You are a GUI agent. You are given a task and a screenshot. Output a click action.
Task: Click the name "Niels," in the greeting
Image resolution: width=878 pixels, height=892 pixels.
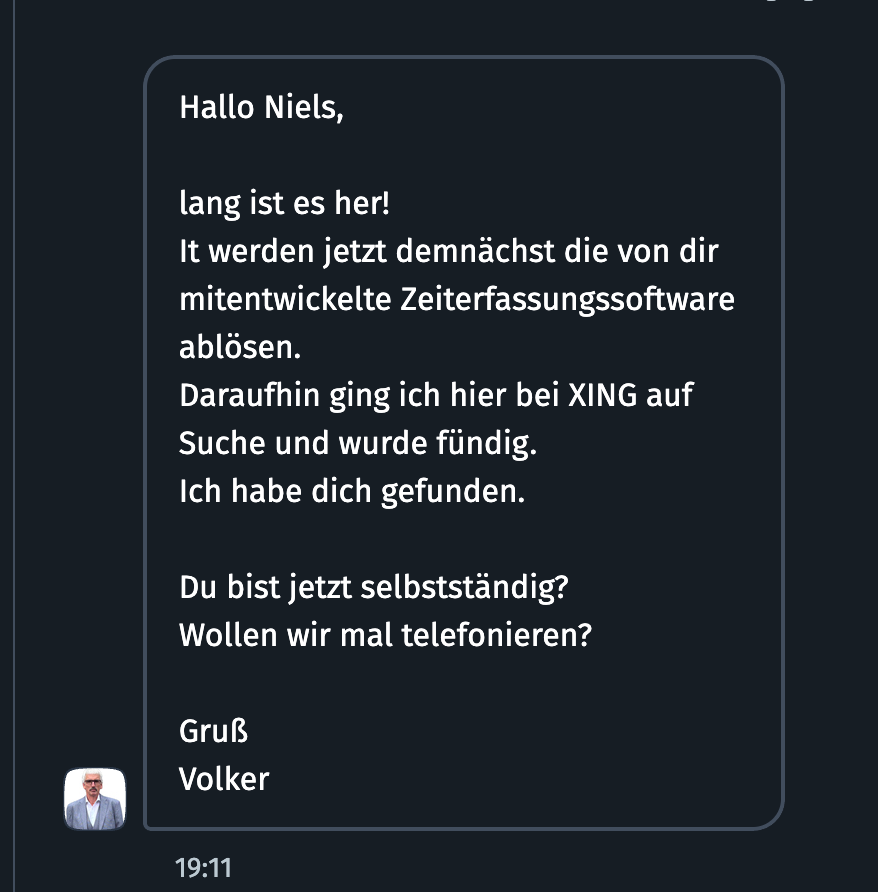tap(303, 107)
